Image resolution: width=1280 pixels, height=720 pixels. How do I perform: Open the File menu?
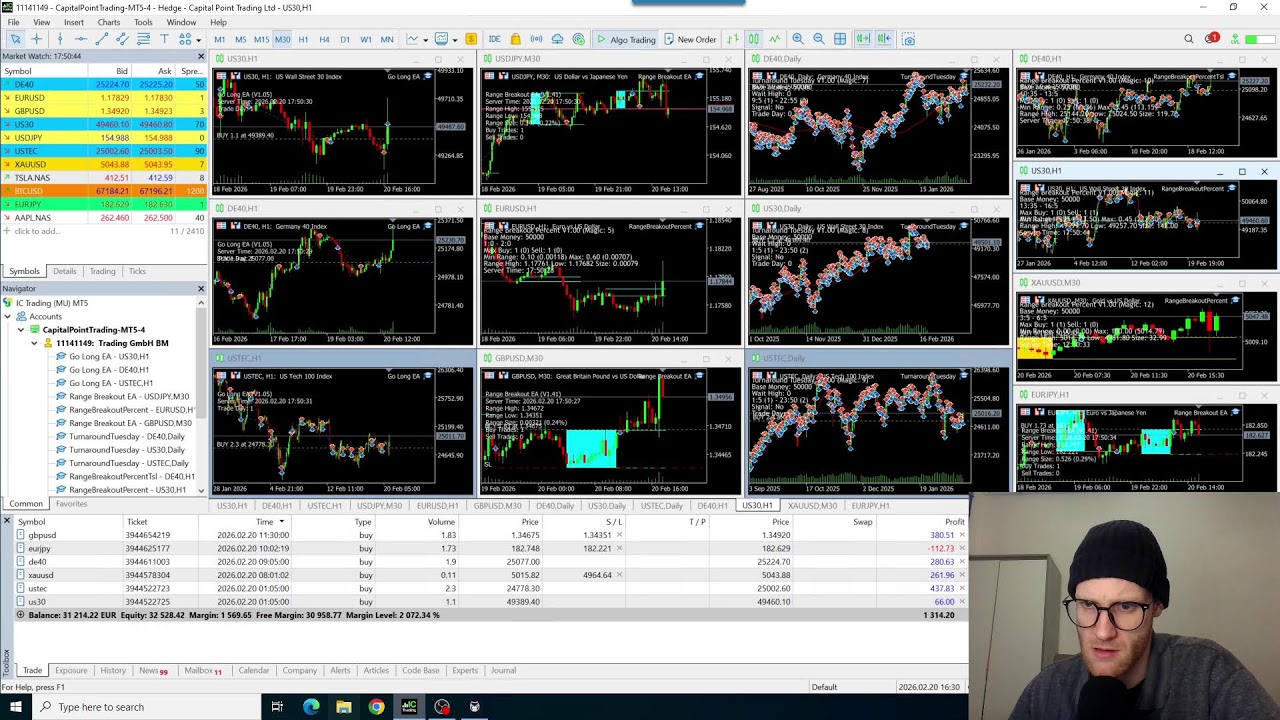[14, 22]
